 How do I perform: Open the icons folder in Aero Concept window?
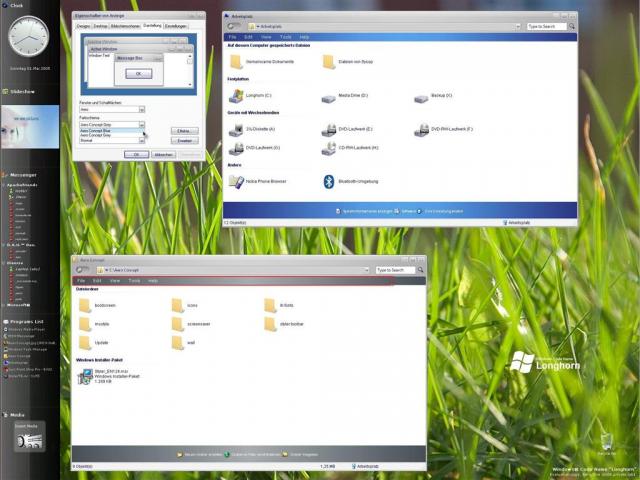pos(178,305)
